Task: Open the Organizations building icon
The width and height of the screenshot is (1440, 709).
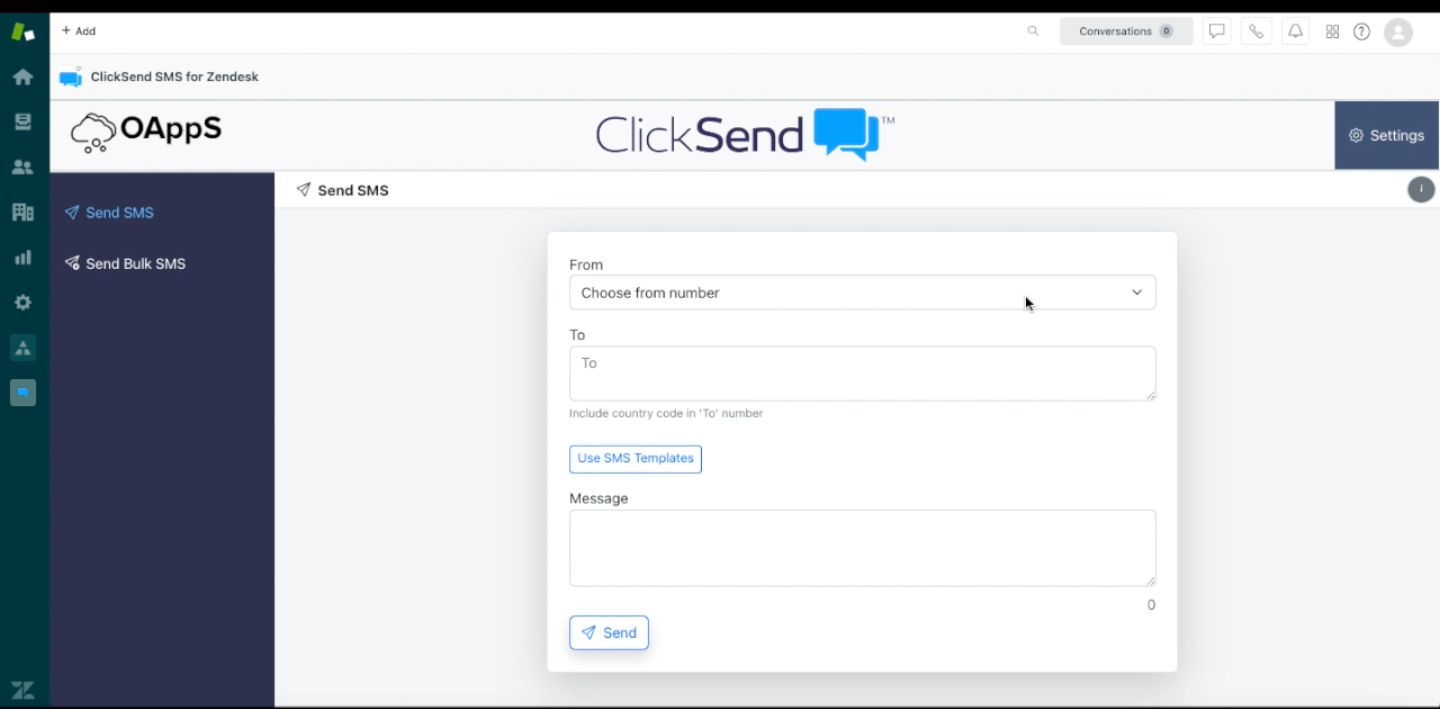Action: click(22, 212)
